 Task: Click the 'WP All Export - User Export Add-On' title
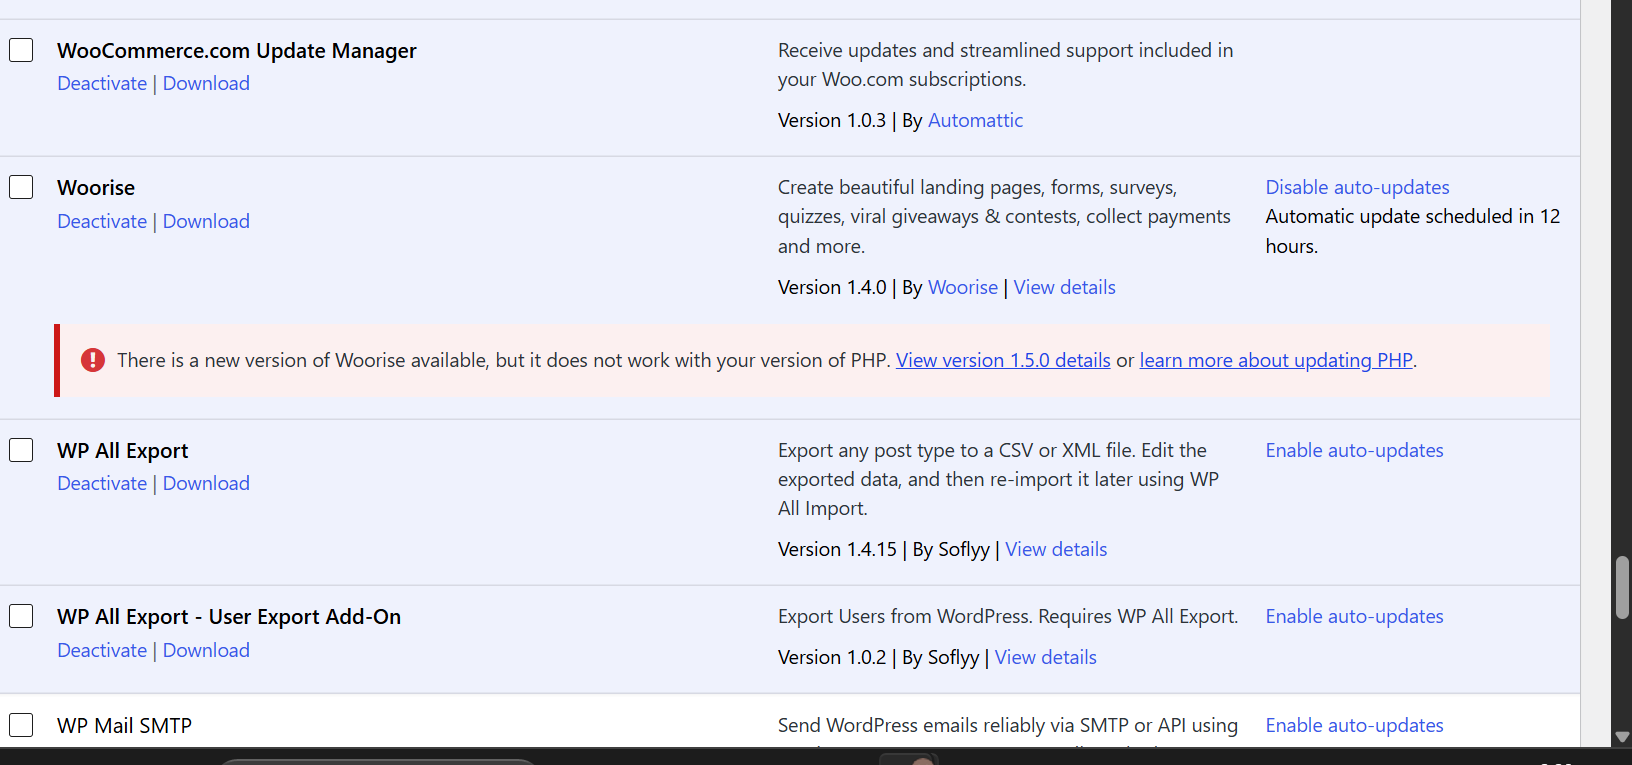pyautogui.click(x=229, y=616)
